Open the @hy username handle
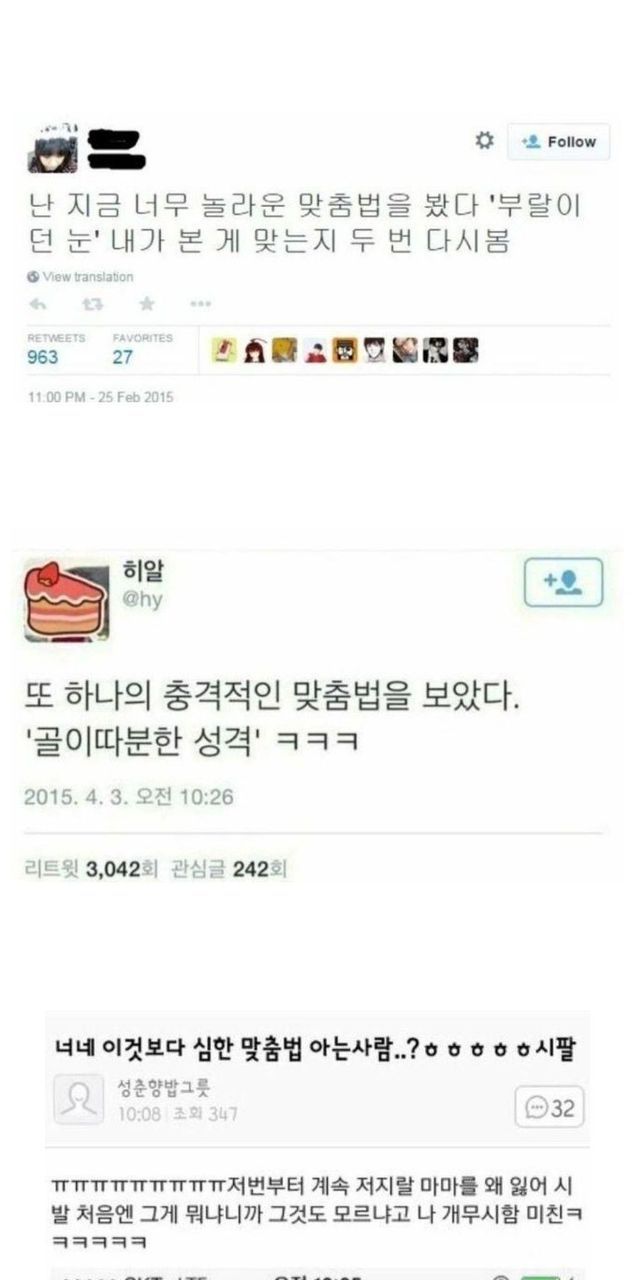The height and width of the screenshot is (1280, 640). pyautogui.click(x=142, y=599)
